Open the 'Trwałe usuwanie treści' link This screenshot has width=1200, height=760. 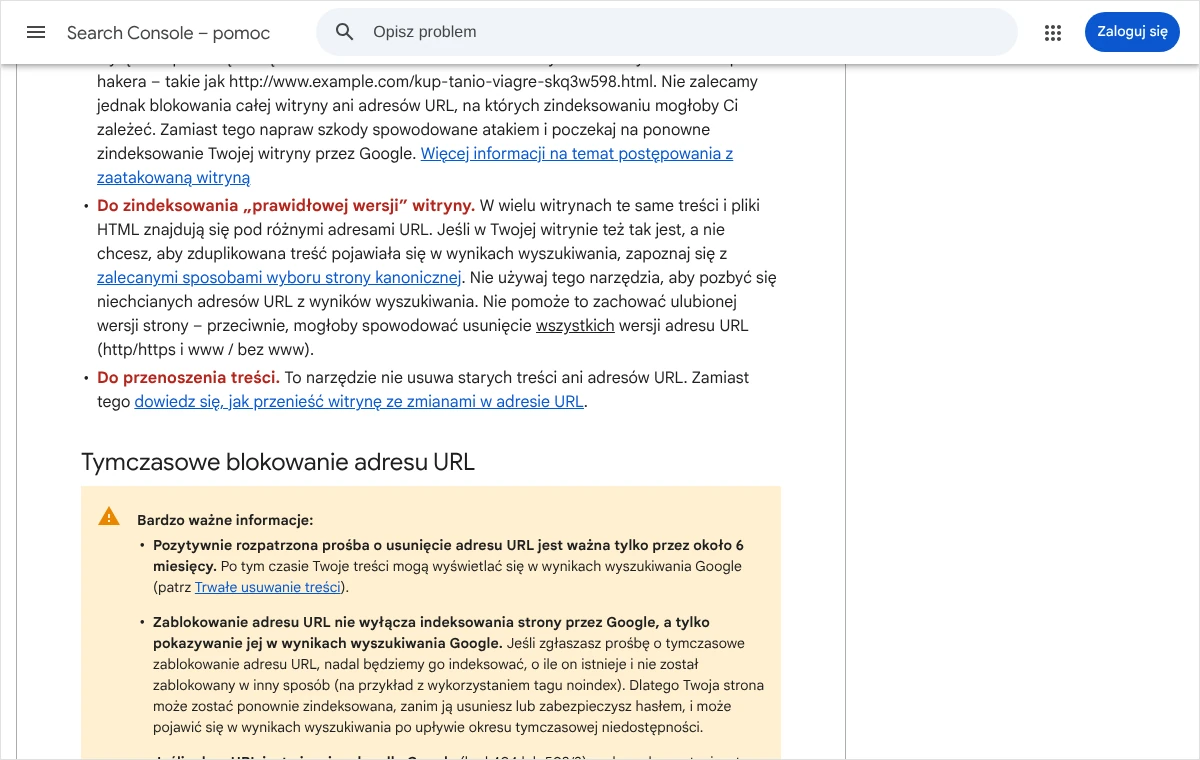point(268,588)
